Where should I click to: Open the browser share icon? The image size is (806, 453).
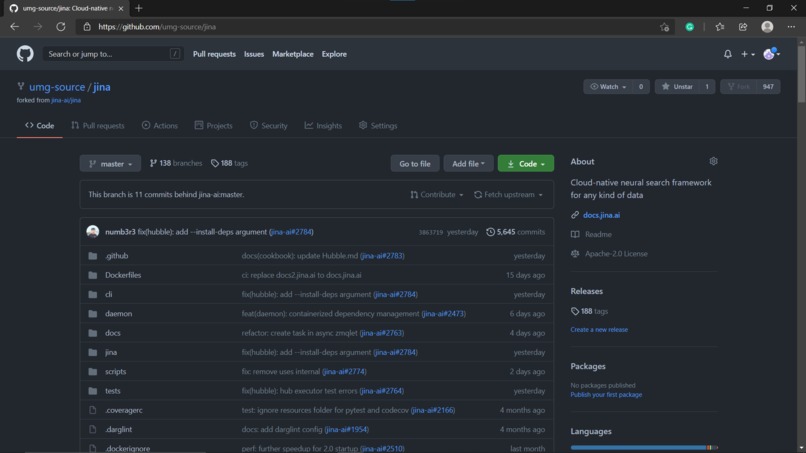click(x=743, y=27)
